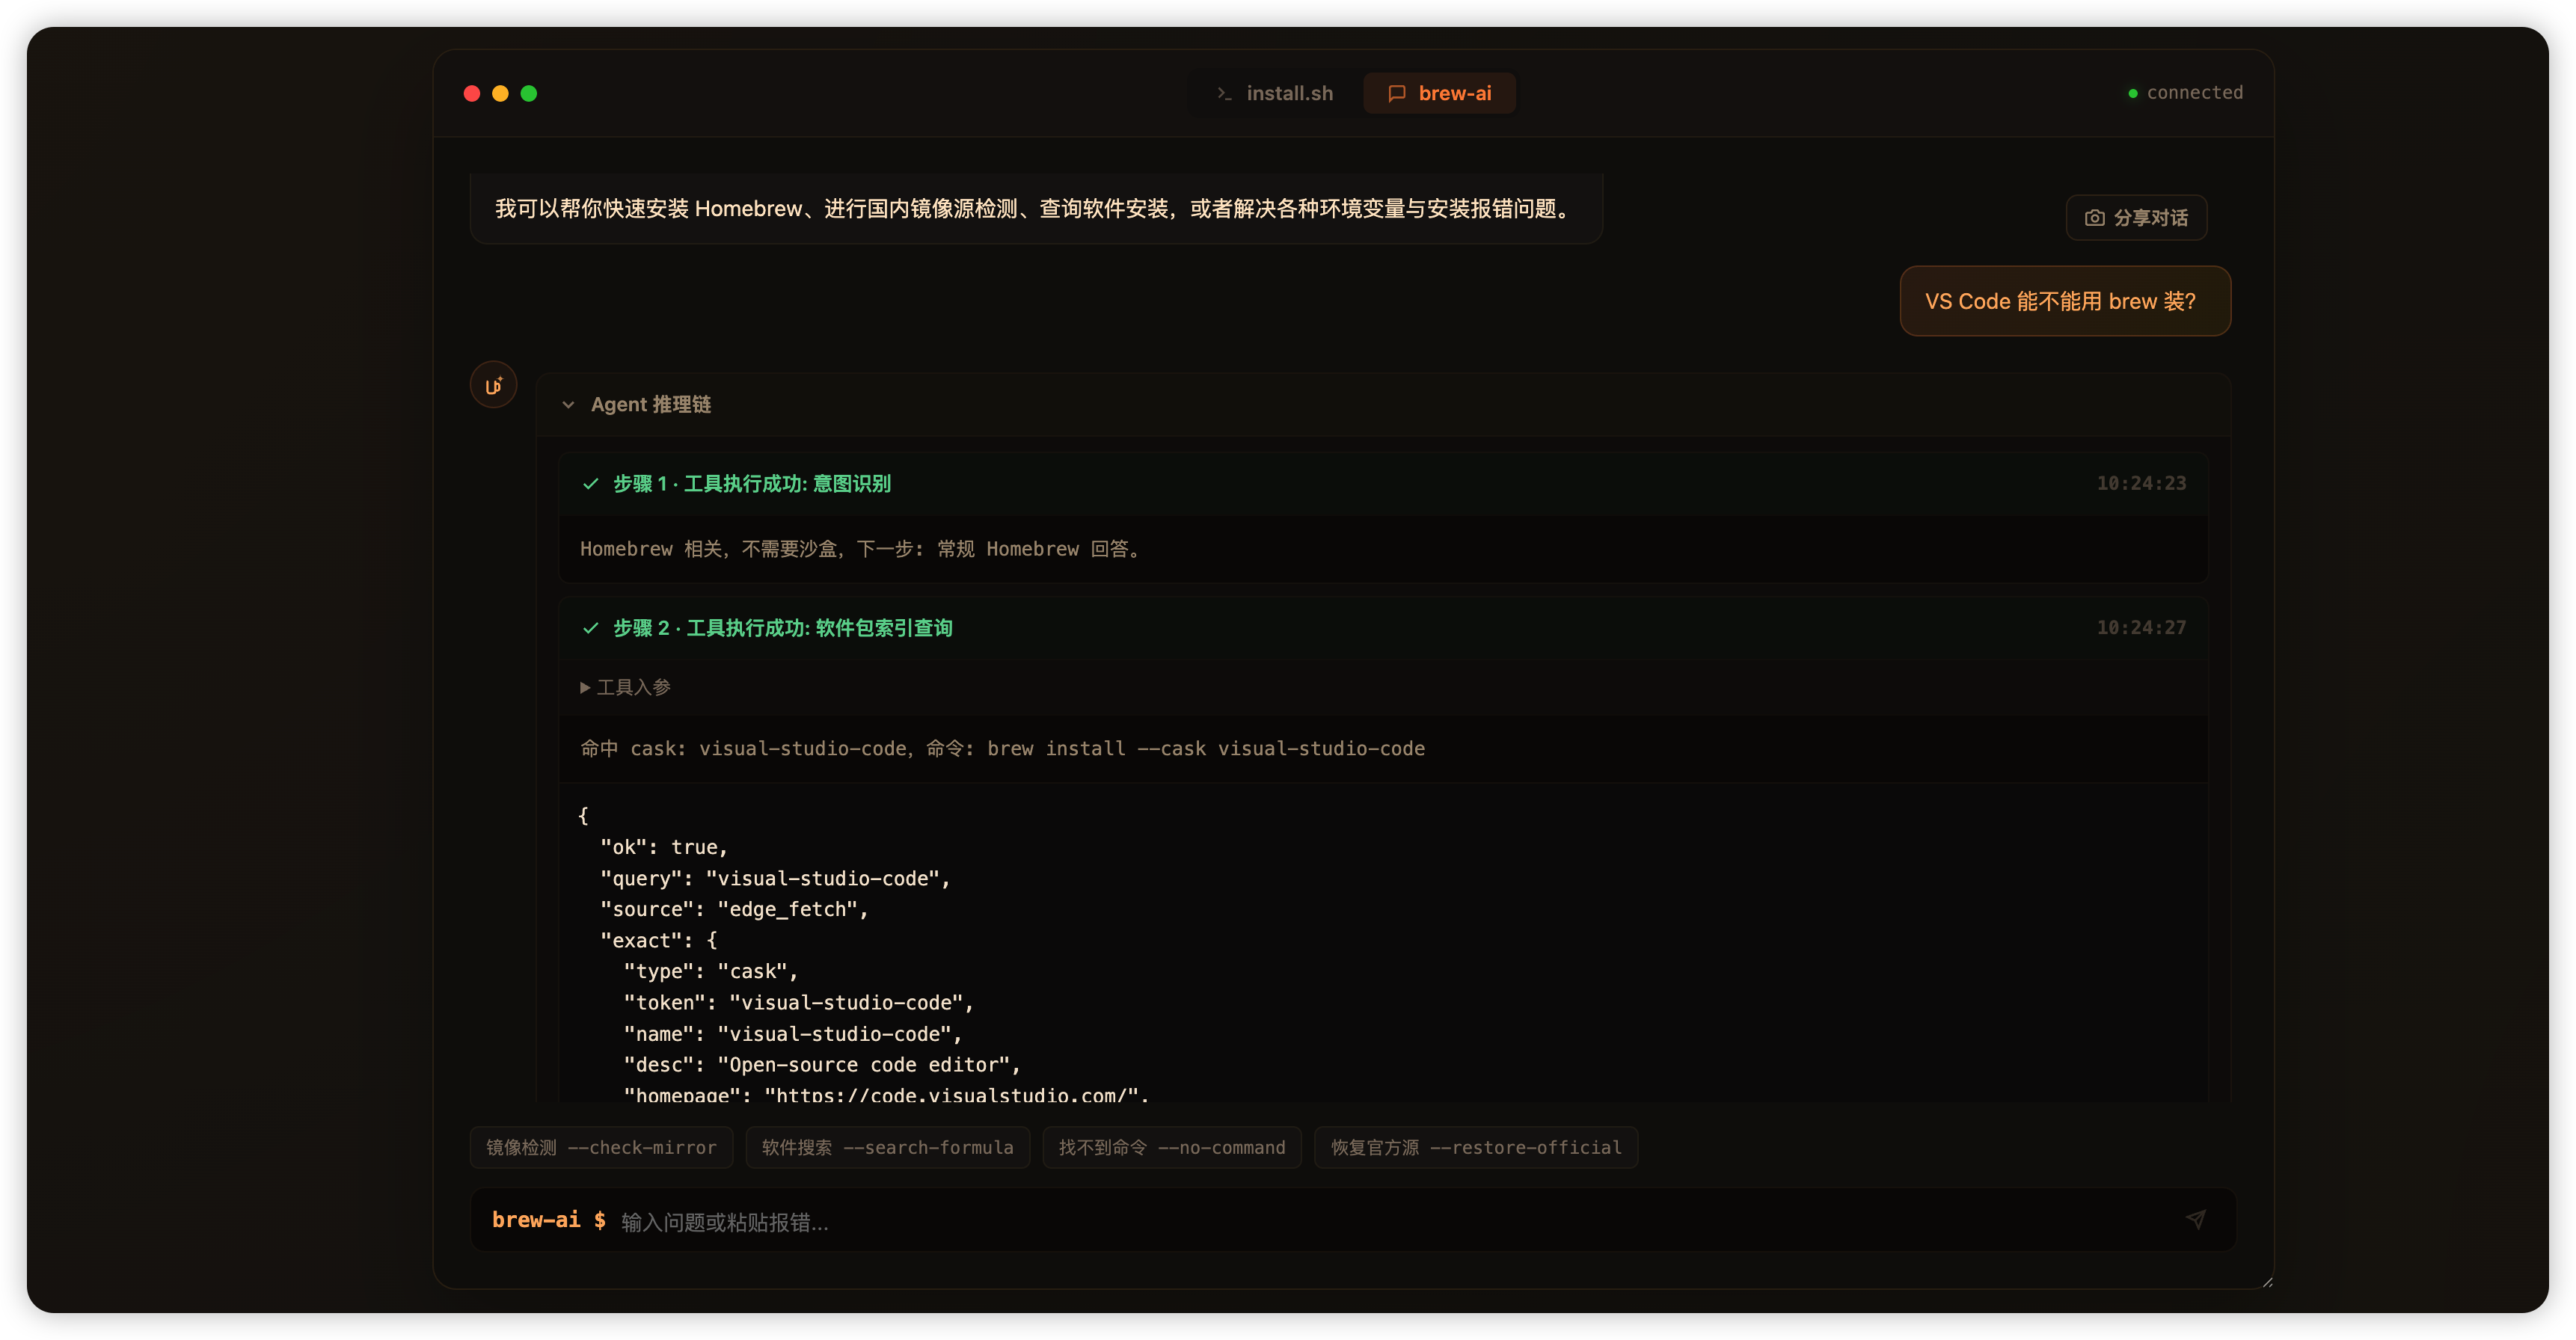Click the send paper-plane icon
The width and height of the screenshot is (2576, 1340).
[2195, 1219]
